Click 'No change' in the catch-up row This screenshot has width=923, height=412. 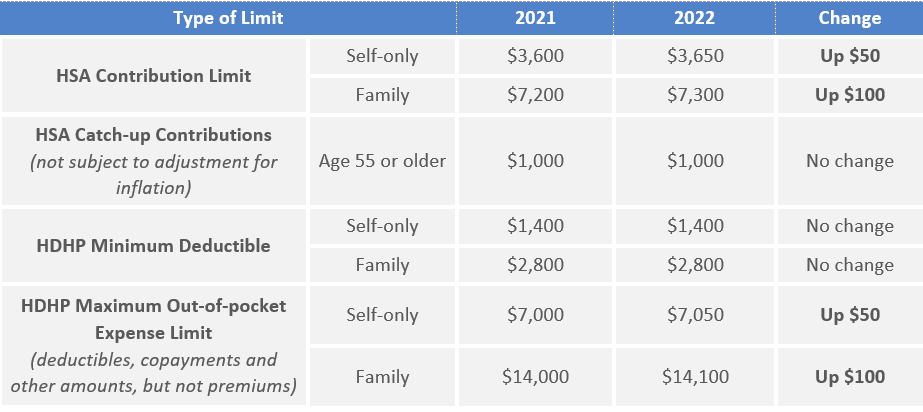pos(850,161)
